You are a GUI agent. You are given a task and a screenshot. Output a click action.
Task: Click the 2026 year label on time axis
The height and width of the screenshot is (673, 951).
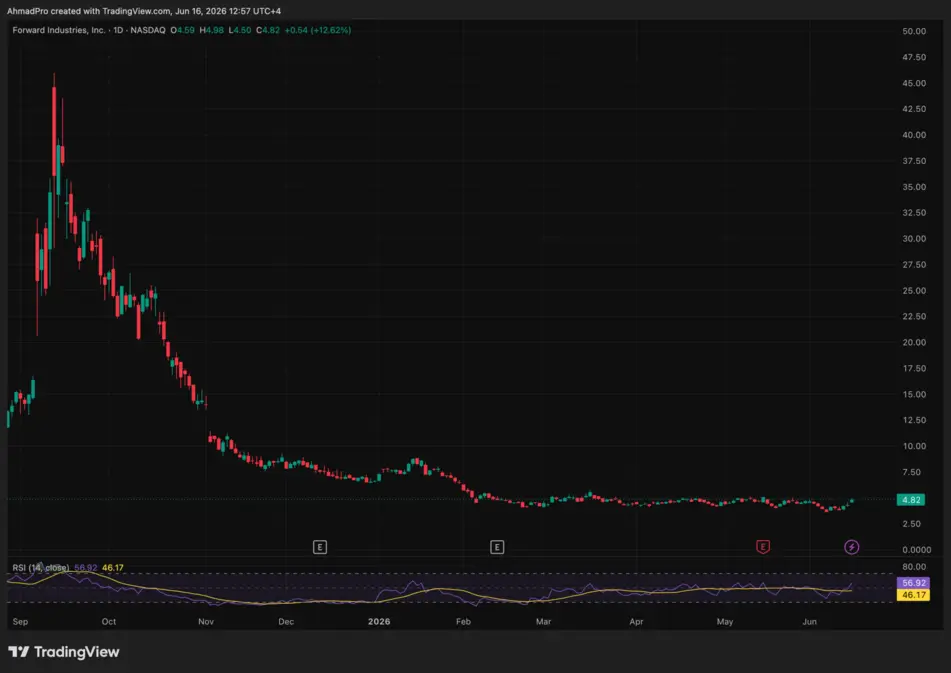tap(379, 621)
